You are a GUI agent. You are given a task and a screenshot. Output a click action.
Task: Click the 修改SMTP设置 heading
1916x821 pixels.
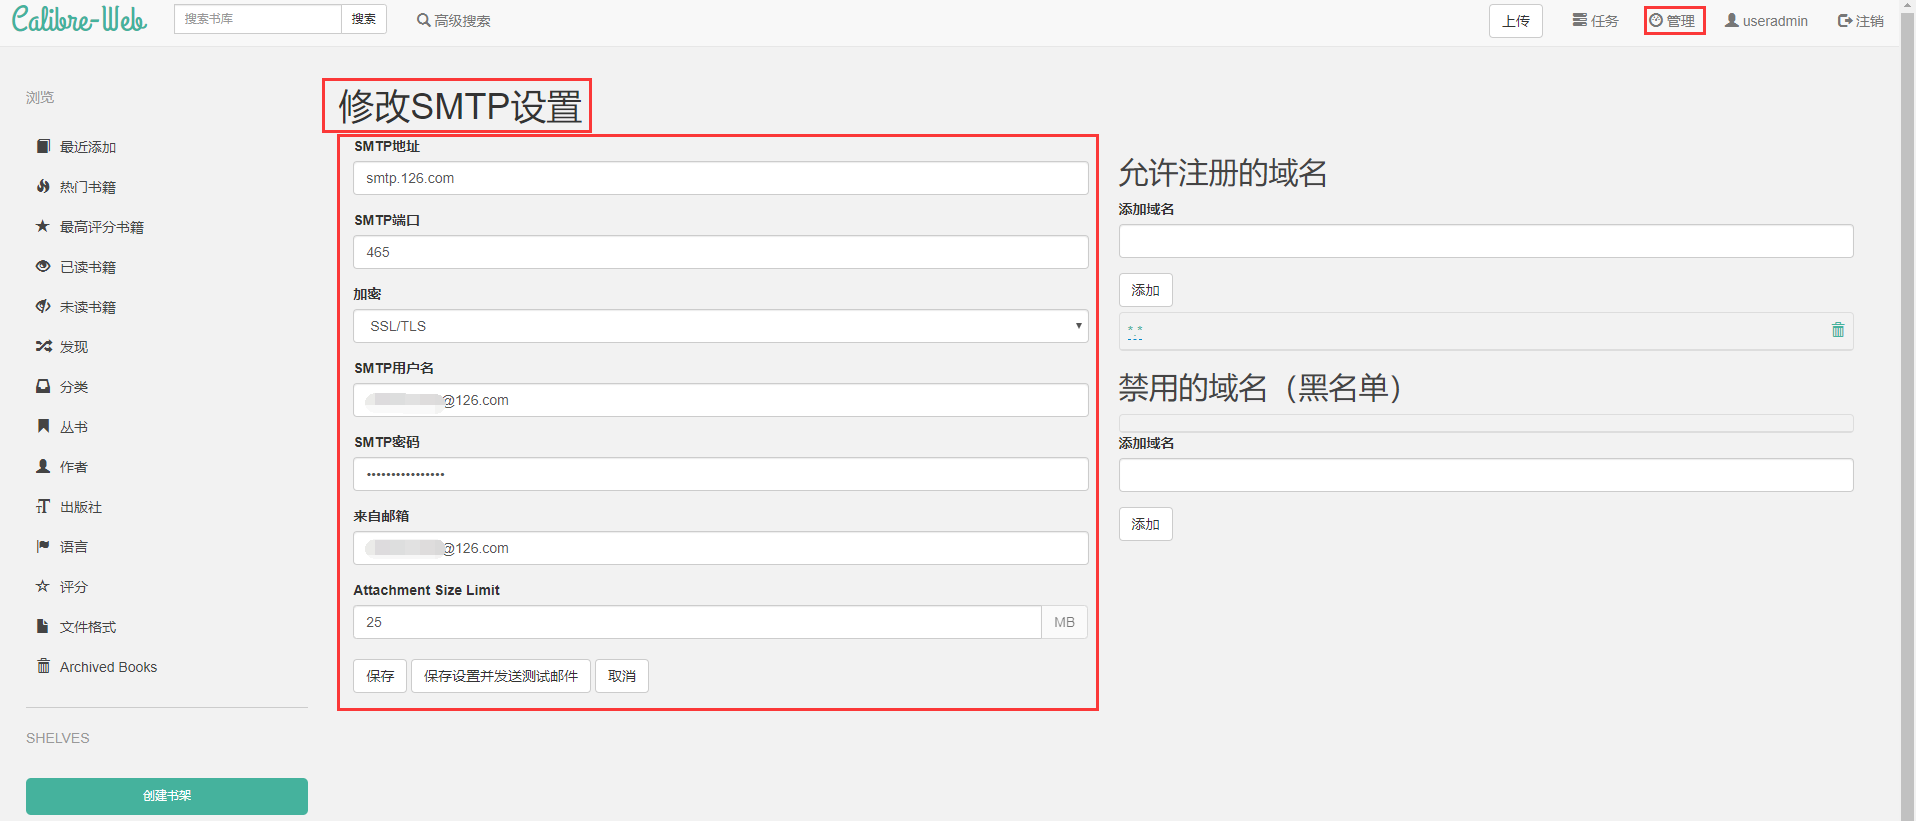pos(460,106)
